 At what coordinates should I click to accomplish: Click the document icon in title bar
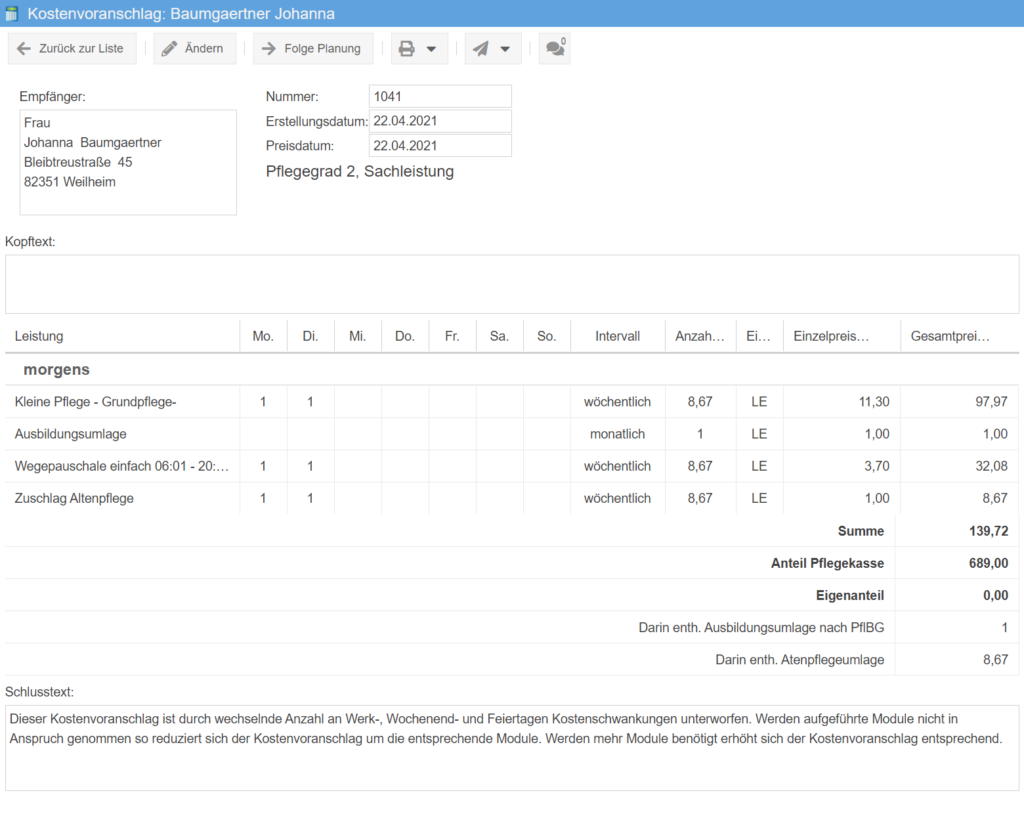coord(12,14)
